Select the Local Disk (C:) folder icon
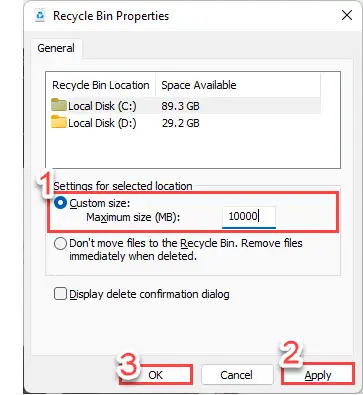Screen dimensions: 363x395 pyautogui.click(x=59, y=105)
